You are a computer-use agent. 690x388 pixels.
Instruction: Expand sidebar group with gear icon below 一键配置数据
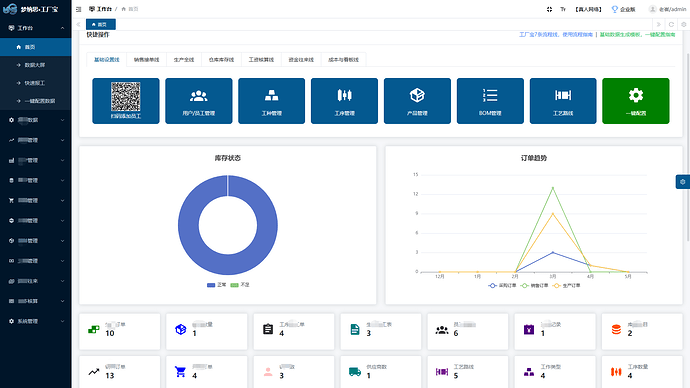click(x=36, y=120)
